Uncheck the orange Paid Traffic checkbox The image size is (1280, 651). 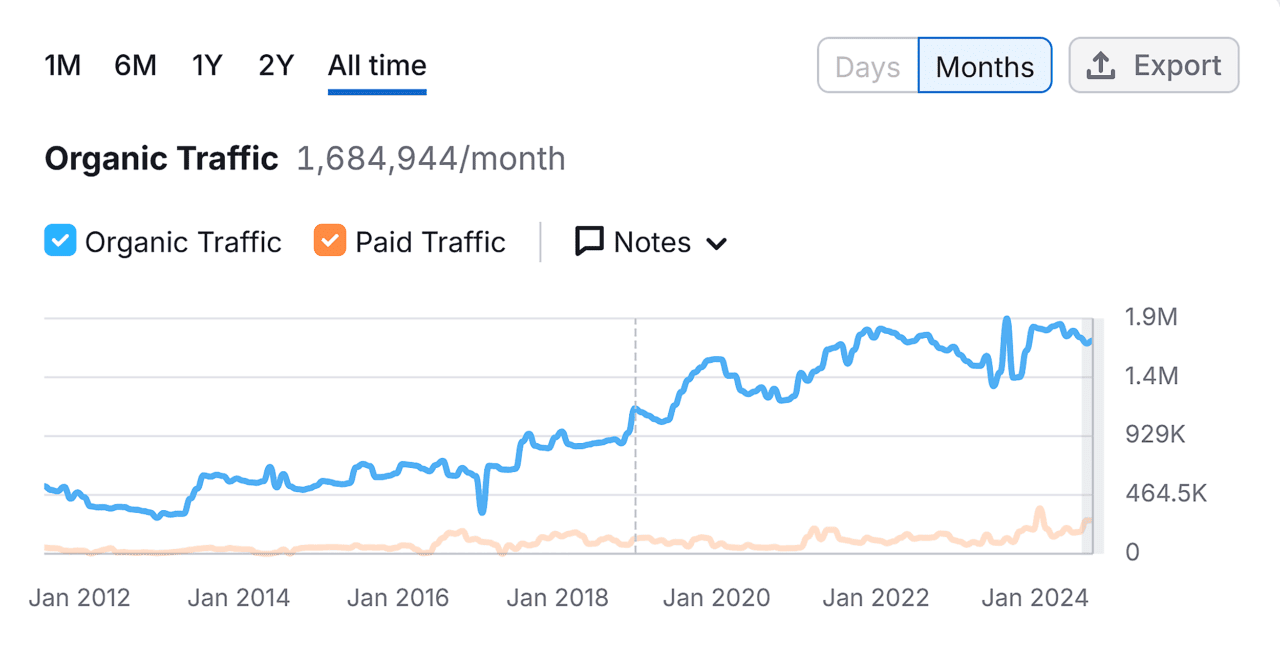(x=329, y=242)
